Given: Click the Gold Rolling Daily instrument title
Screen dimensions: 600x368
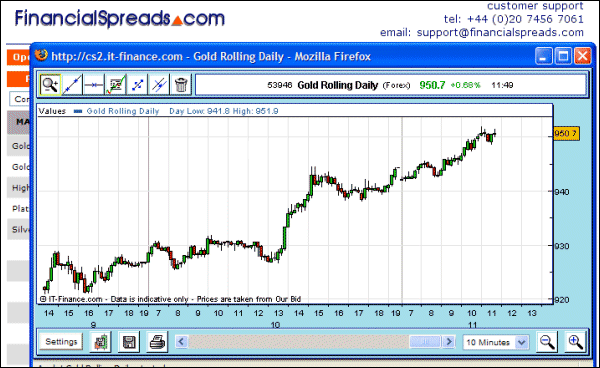Looking at the screenshot, I should click(x=338, y=85).
